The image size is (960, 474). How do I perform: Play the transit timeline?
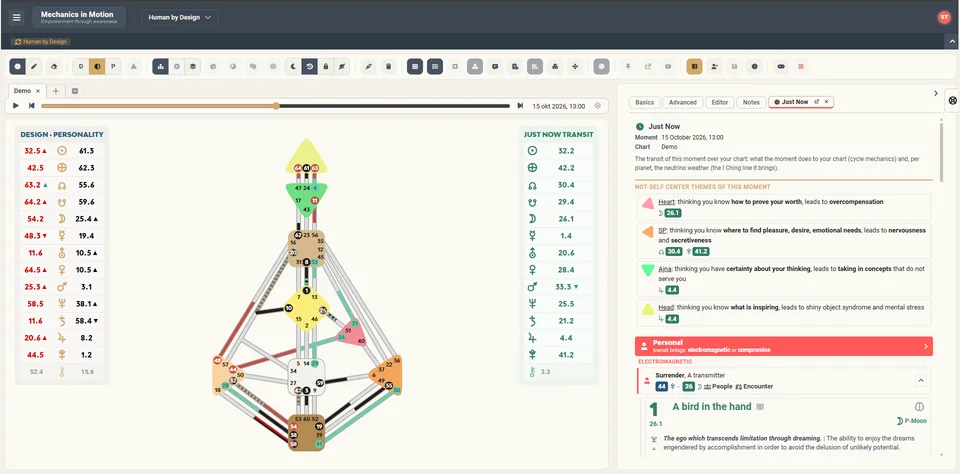(16, 105)
